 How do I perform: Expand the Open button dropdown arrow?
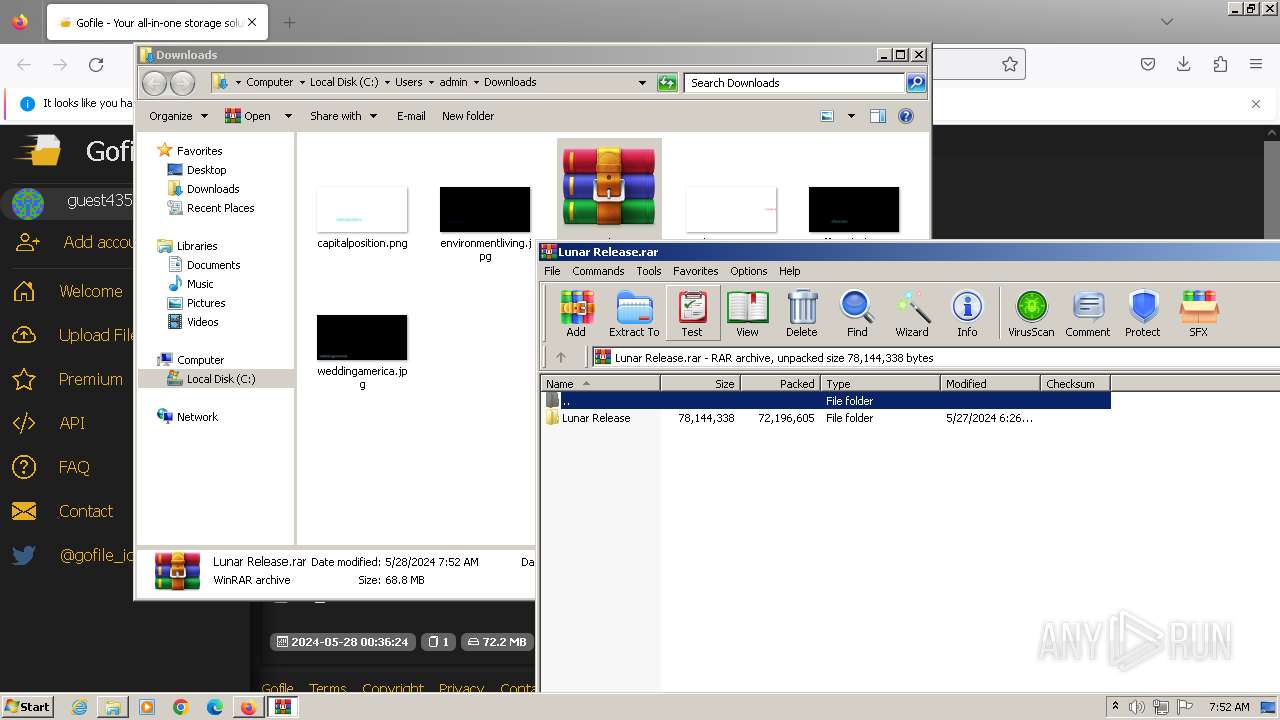tap(288, 116)
